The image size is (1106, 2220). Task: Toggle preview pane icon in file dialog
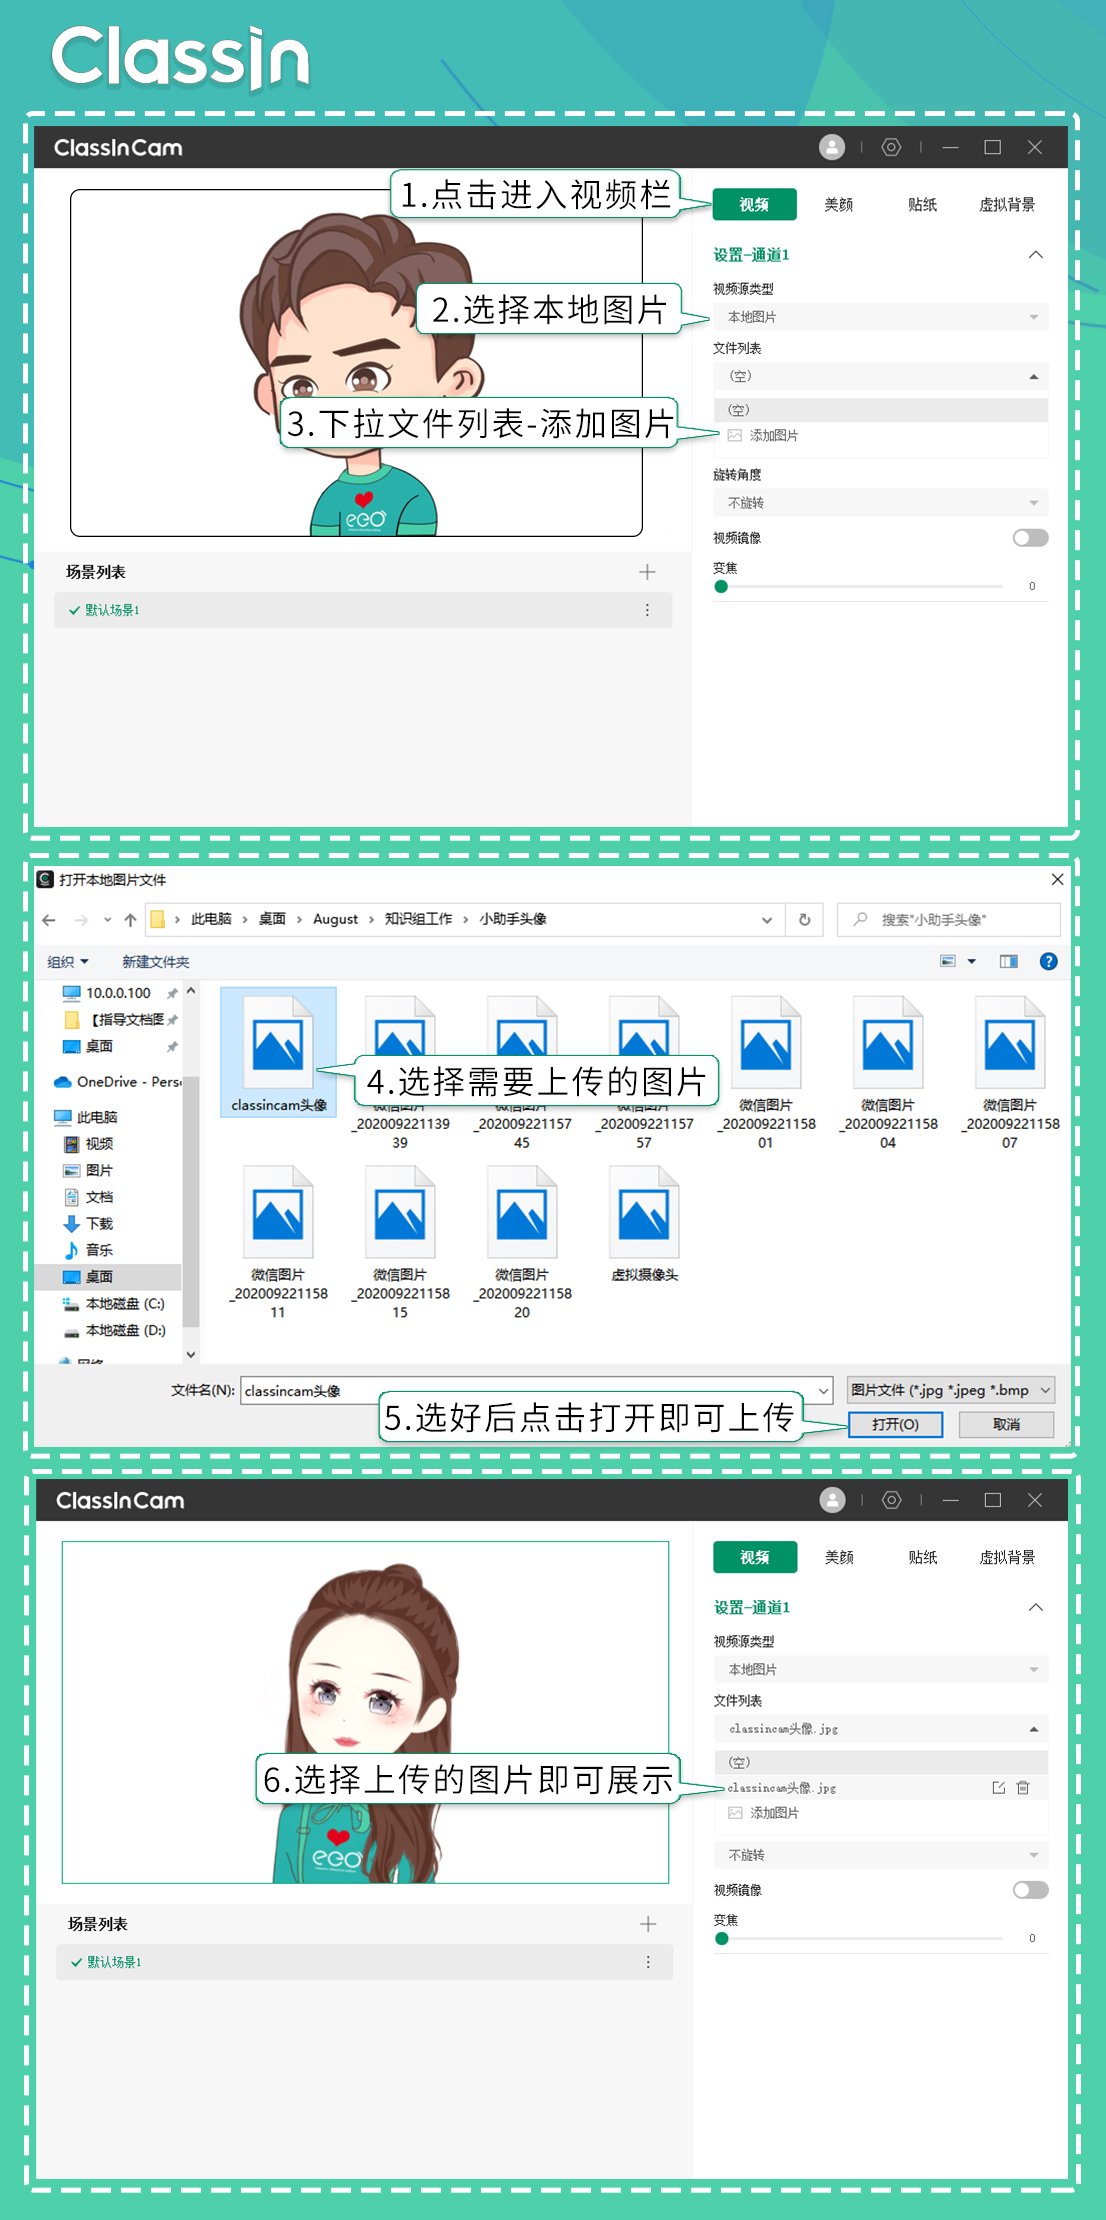click(x=1008, y=961)
